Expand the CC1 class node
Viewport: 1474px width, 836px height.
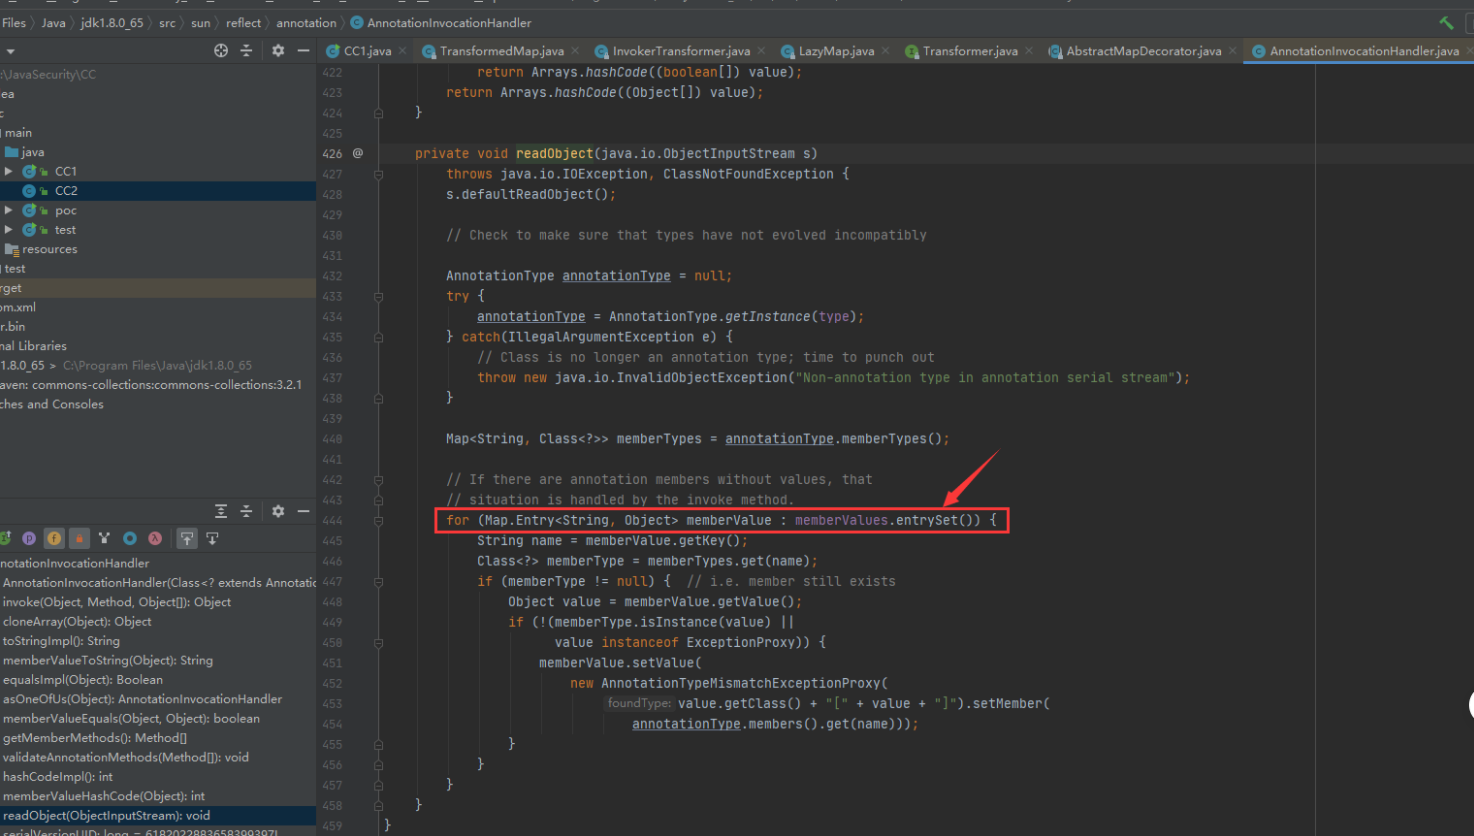9,171
